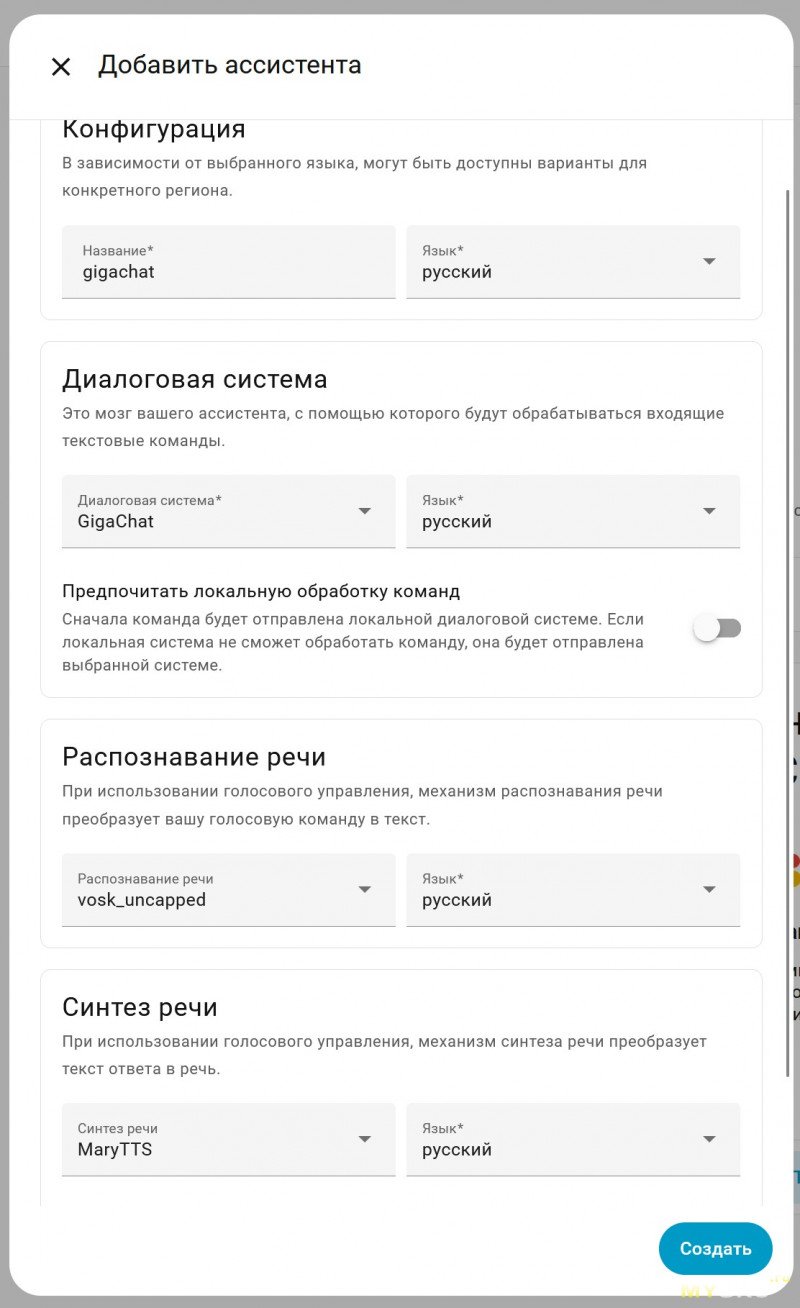
Task: Click arrow icon of speech synthesis language
Action: point(709,1139)
